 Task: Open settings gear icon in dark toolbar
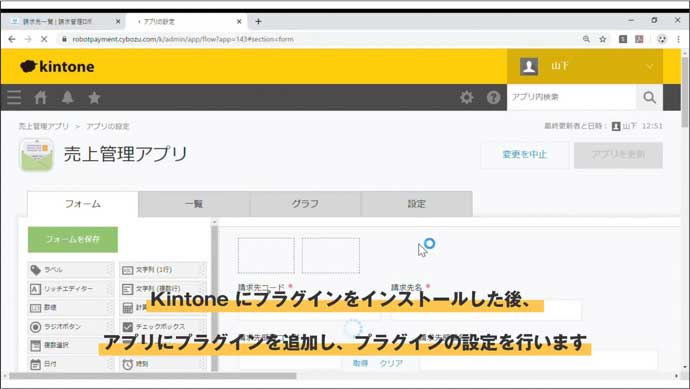point(466,97)
